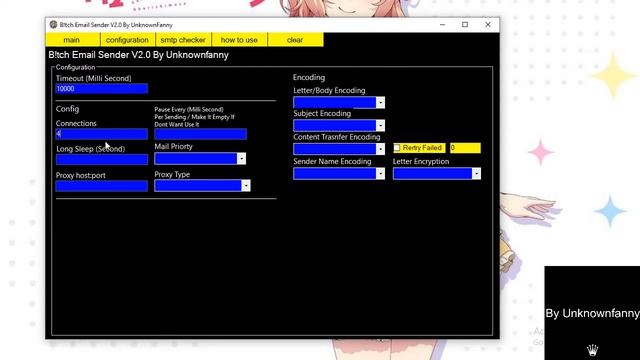The width and height of the screenshot is (640, 360).
Task: Expand the Proxy Type dropdown
Action: coord(246,186)
